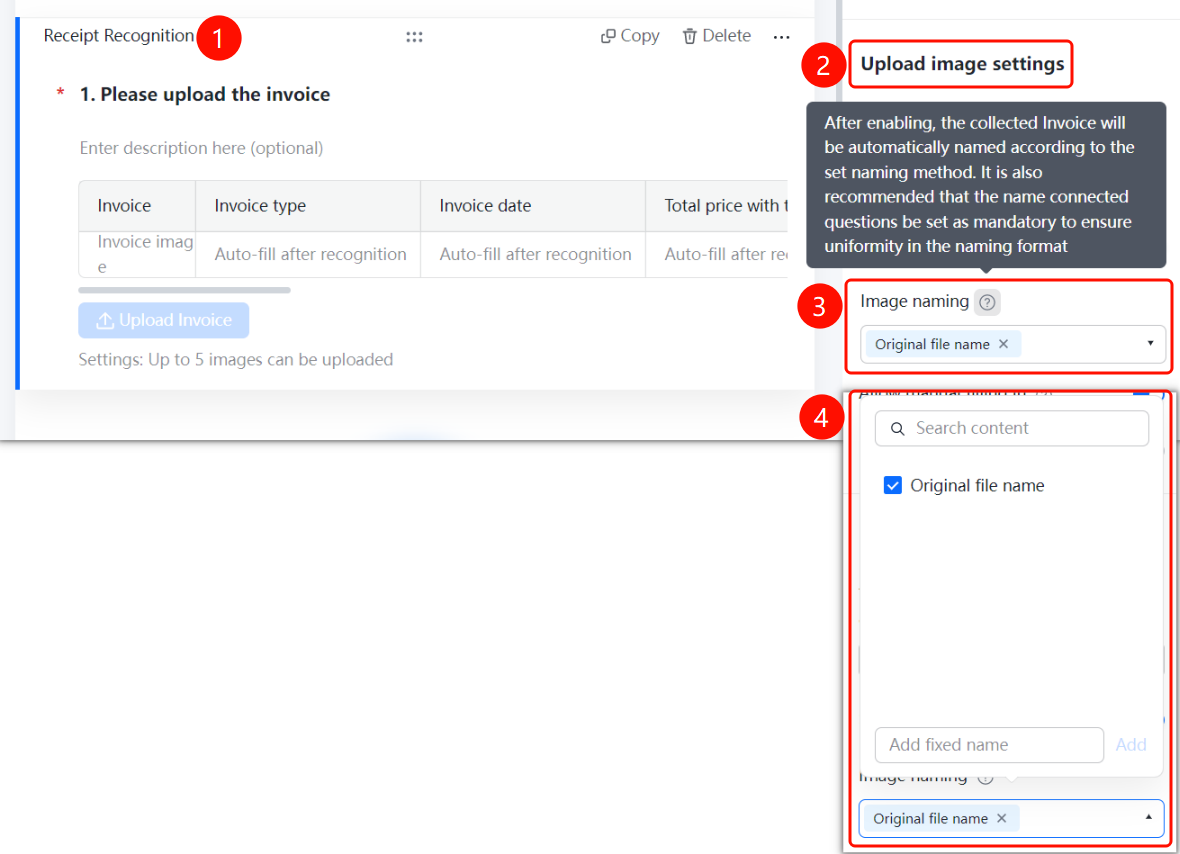Click the 'Receipt Recognition' question type label

coord(119,35)
